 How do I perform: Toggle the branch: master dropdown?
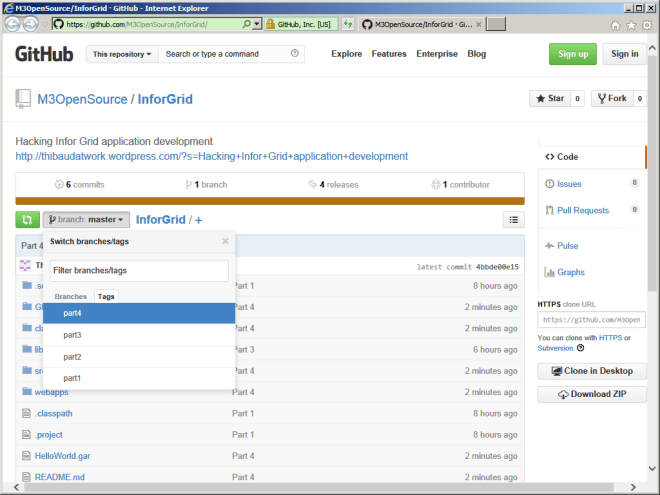pyautogui.click(x=87, y=219)
